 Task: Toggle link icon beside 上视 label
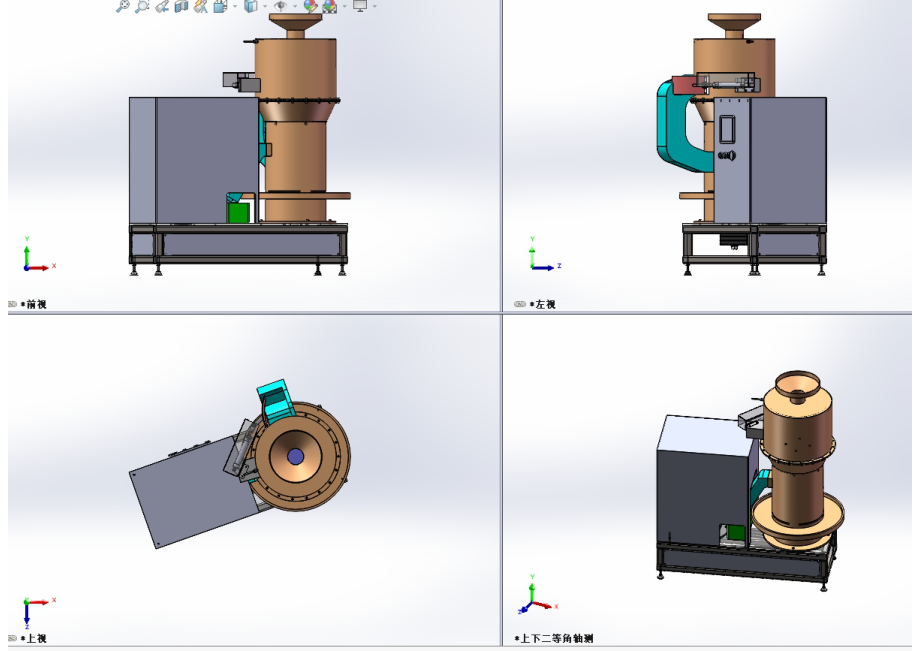point(12,638)
